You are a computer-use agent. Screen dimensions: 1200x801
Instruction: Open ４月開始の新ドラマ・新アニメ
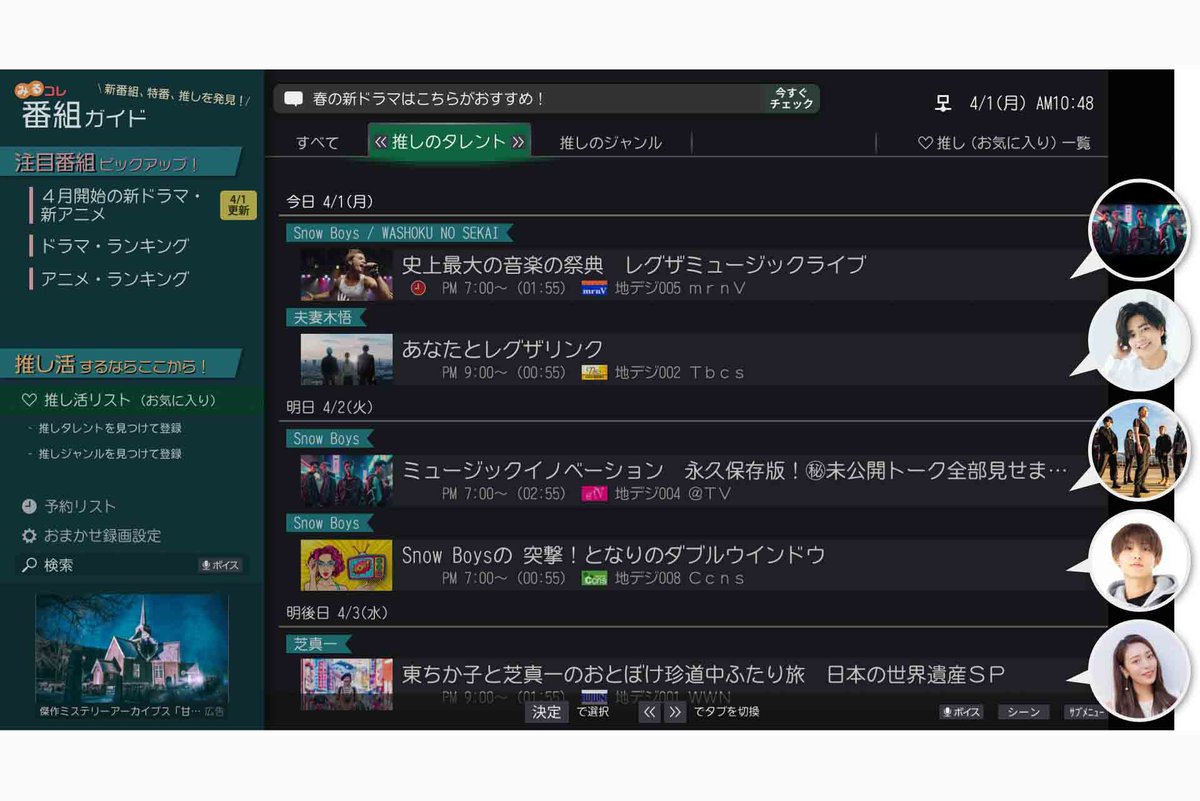122,205
